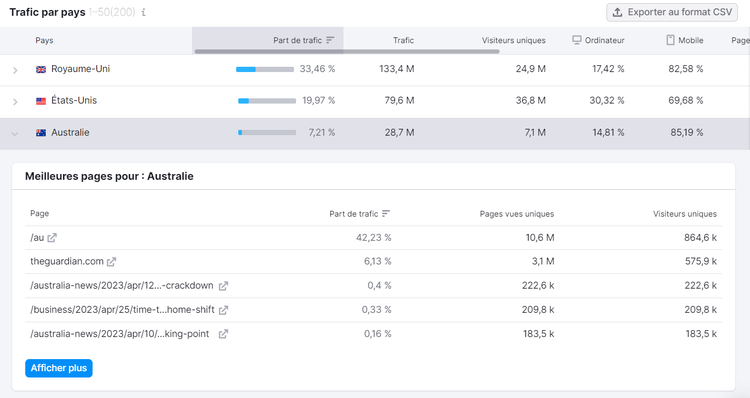Click the 19,97 % traffic share value
Screen dimensions: 750x398
coord(319,100)
